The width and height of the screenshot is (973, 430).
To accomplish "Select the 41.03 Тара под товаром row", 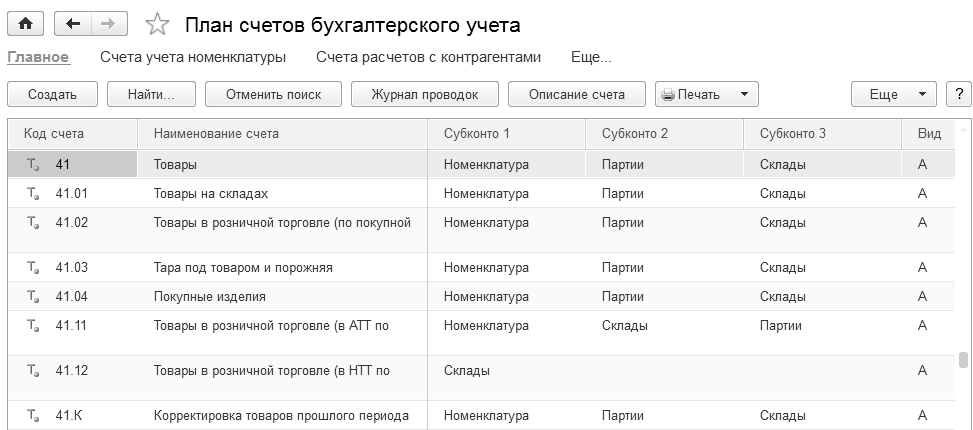I will [243, 267].
